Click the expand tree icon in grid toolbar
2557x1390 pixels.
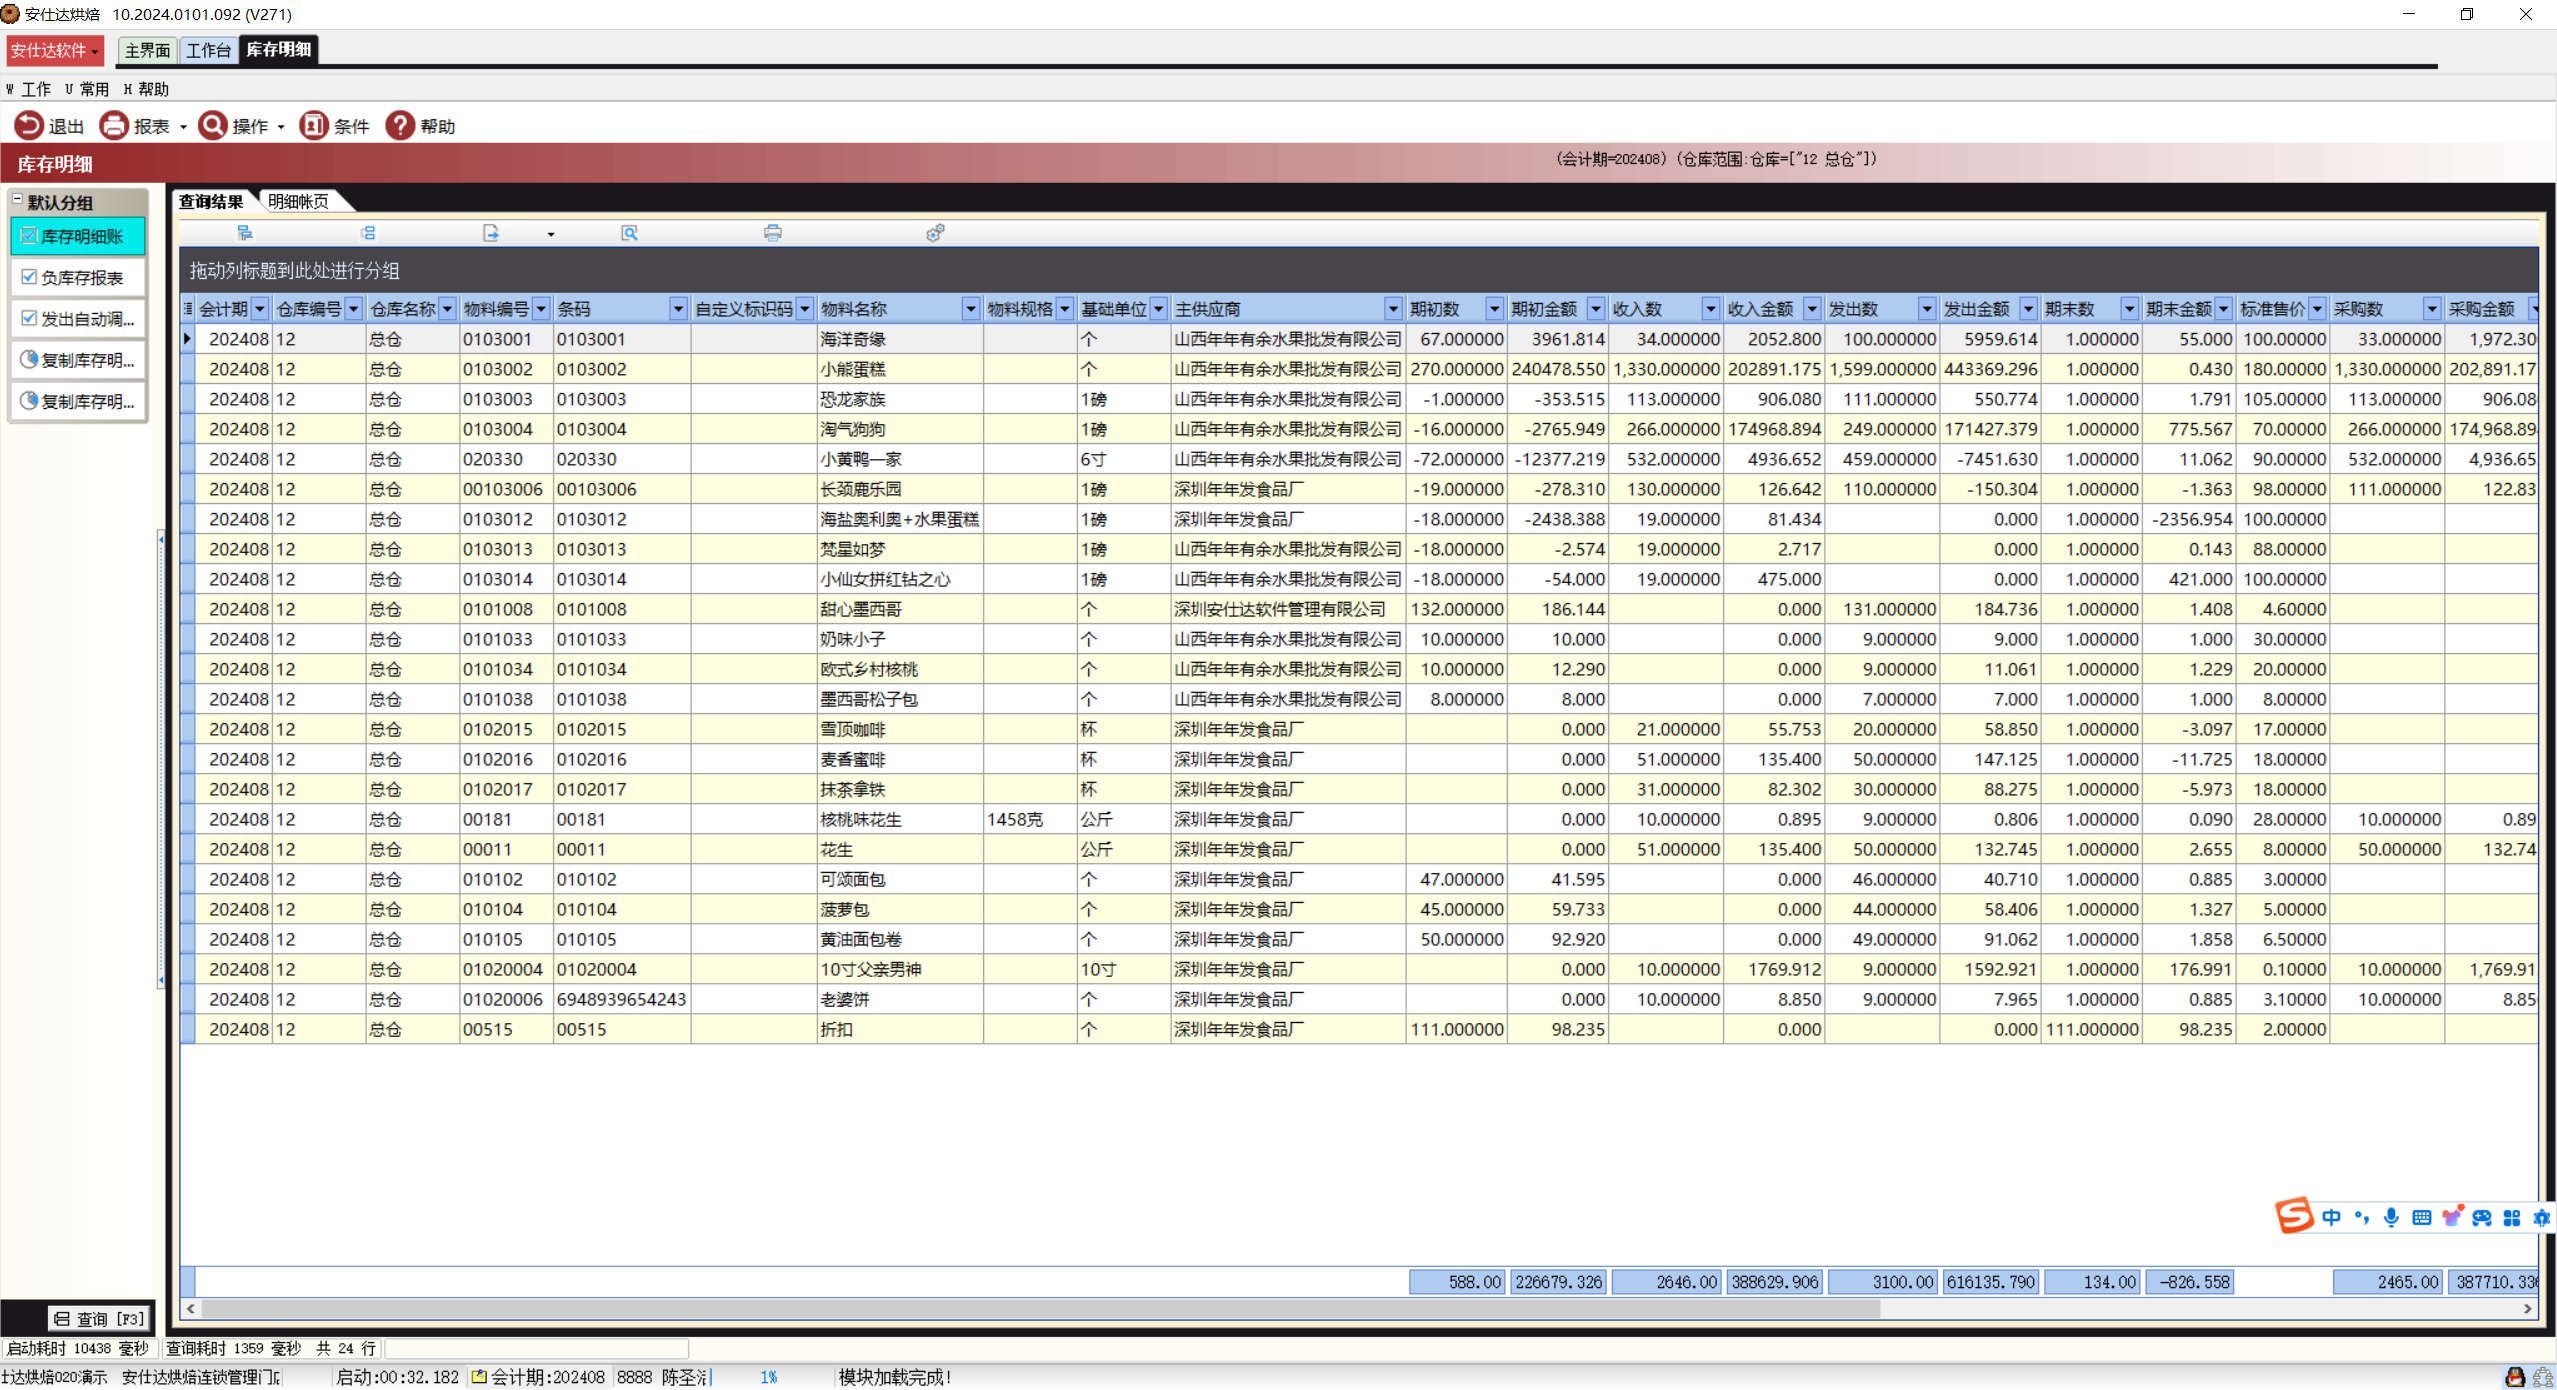point(245,233)
